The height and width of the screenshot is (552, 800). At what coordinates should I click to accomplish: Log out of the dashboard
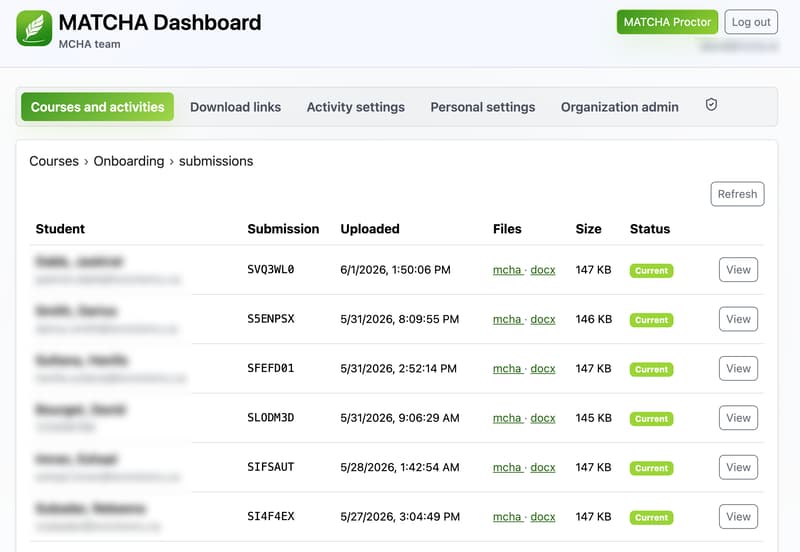coord(751,22)
